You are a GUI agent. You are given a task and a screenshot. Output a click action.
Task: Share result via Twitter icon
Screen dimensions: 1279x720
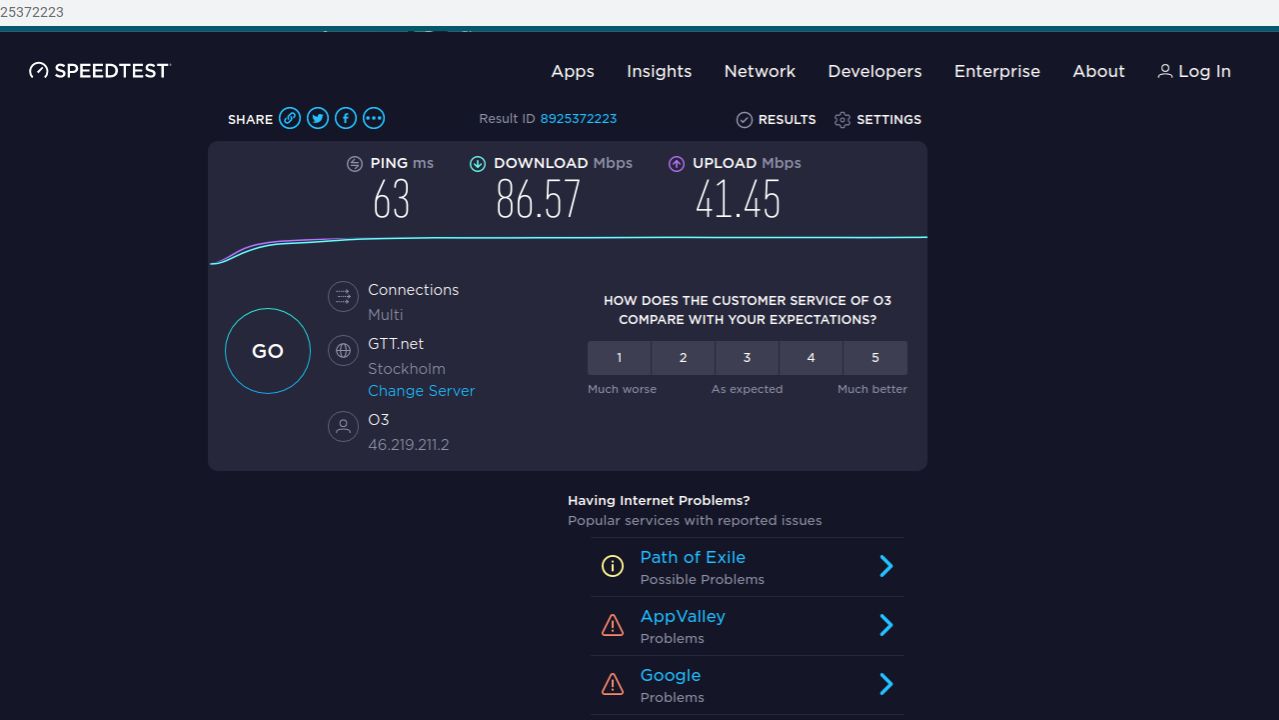point(318,118)
